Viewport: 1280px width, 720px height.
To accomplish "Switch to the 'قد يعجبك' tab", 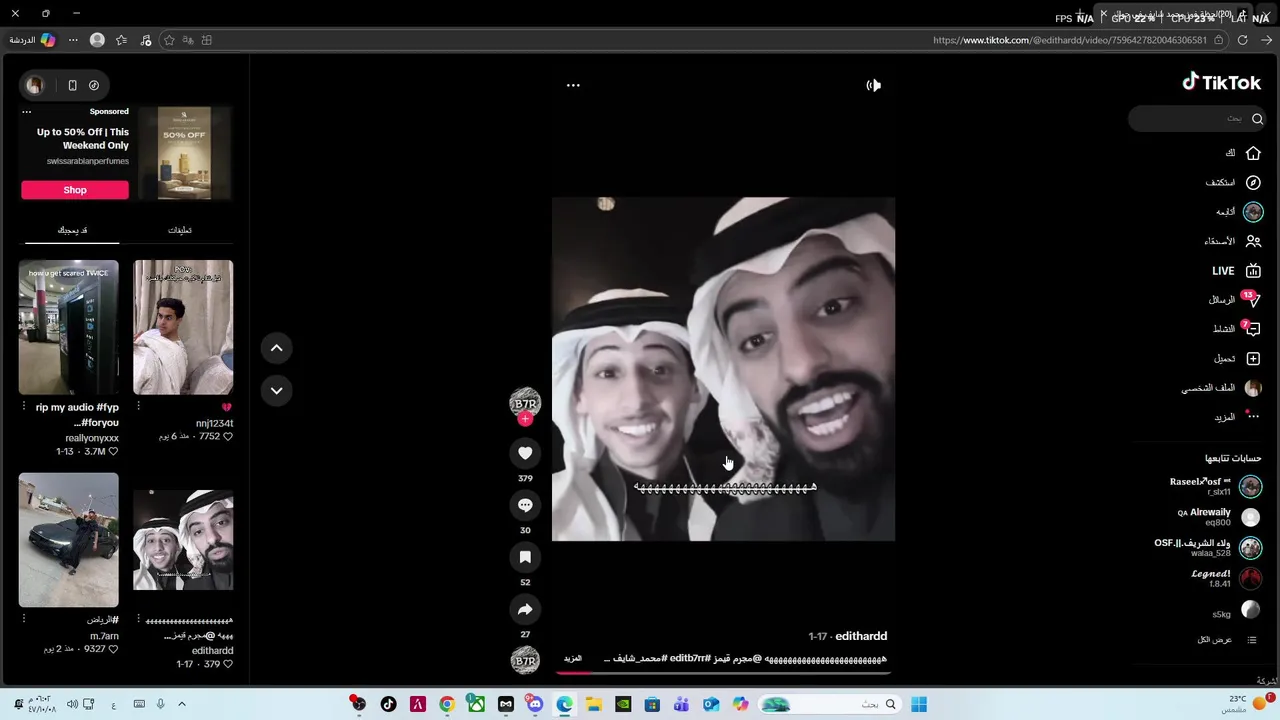I will coord(72,230).
